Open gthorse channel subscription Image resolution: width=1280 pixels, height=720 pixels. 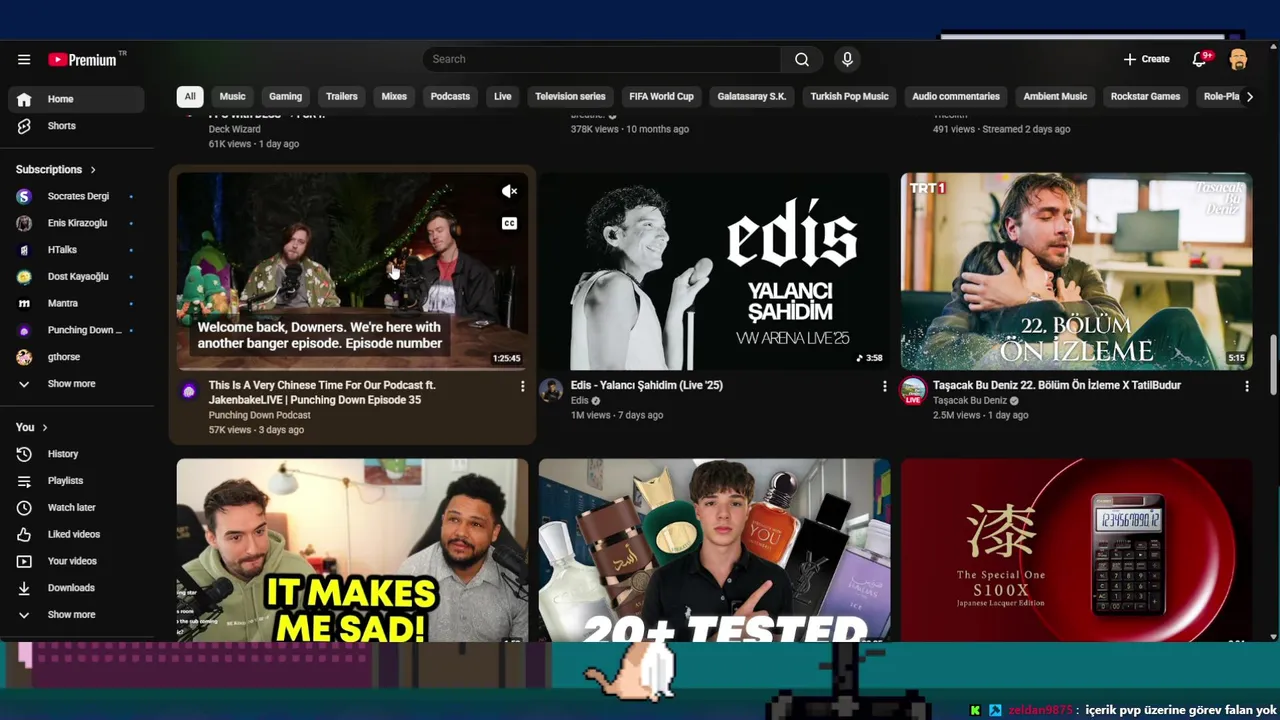(76, 357)
